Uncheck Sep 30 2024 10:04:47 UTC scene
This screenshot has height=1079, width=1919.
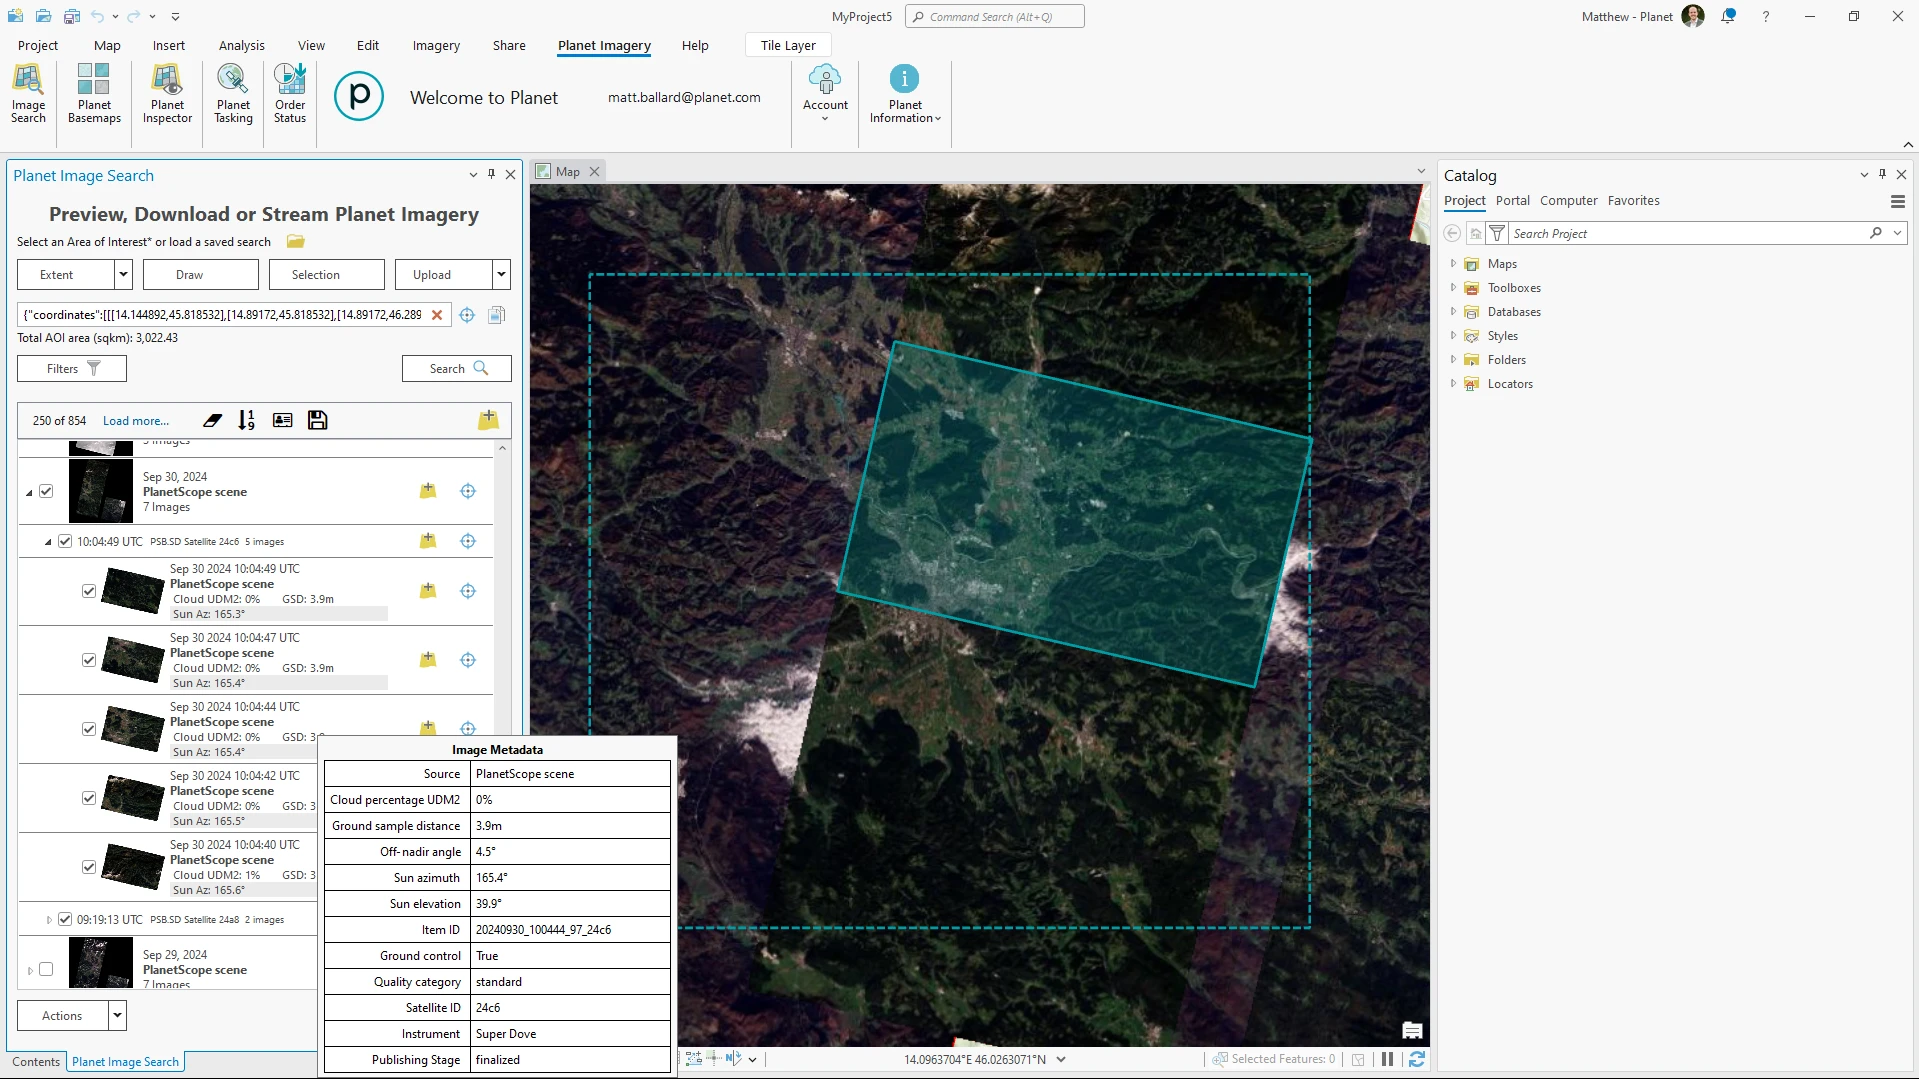pyautogui.click(x=89, y=660)
